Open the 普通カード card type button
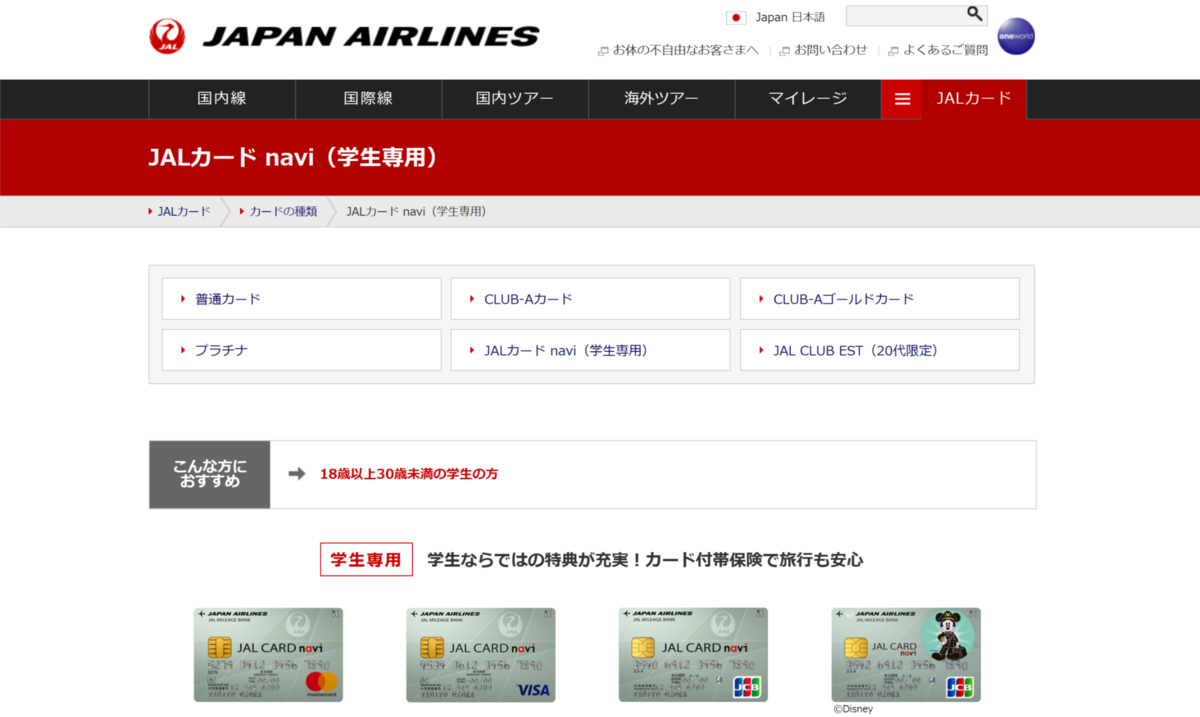Screen dimensions: 1200x717 point(301,299)
